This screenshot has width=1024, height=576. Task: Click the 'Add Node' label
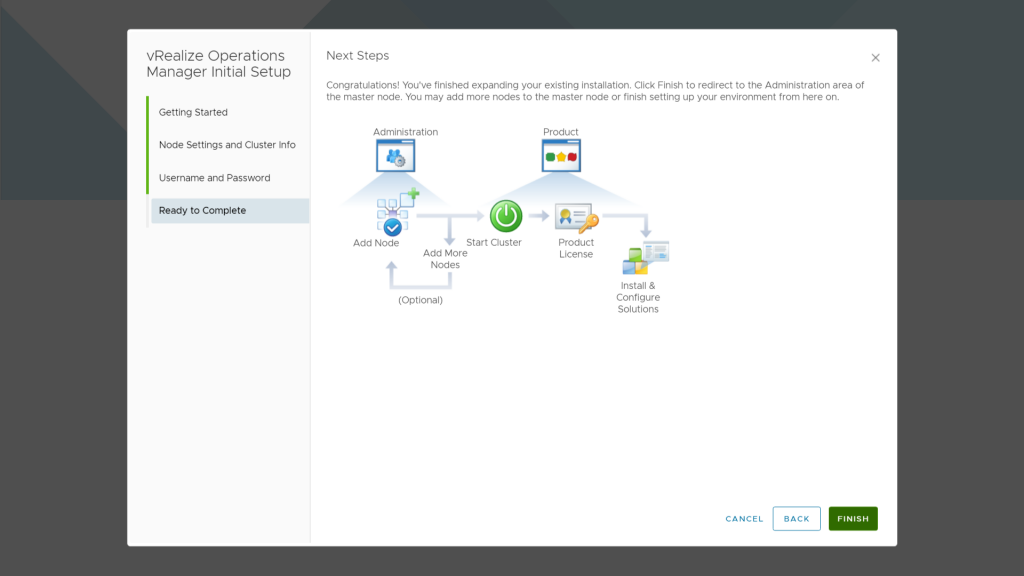[376, 243]
